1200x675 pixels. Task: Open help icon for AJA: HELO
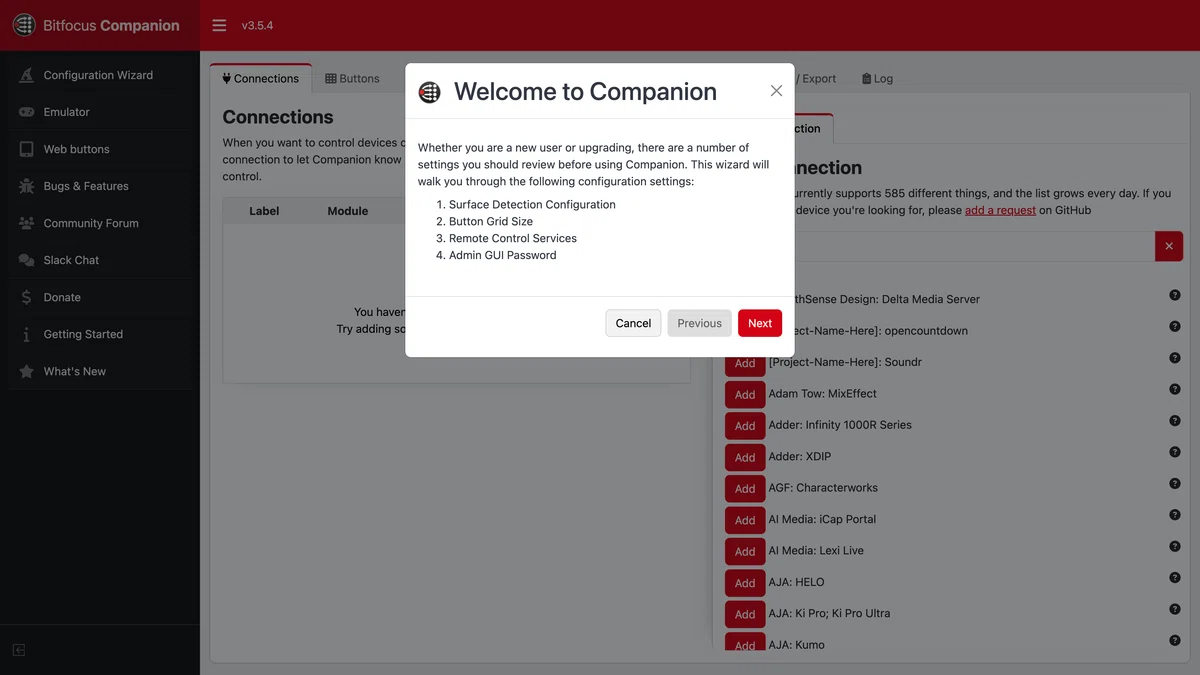coord(1175,577)
